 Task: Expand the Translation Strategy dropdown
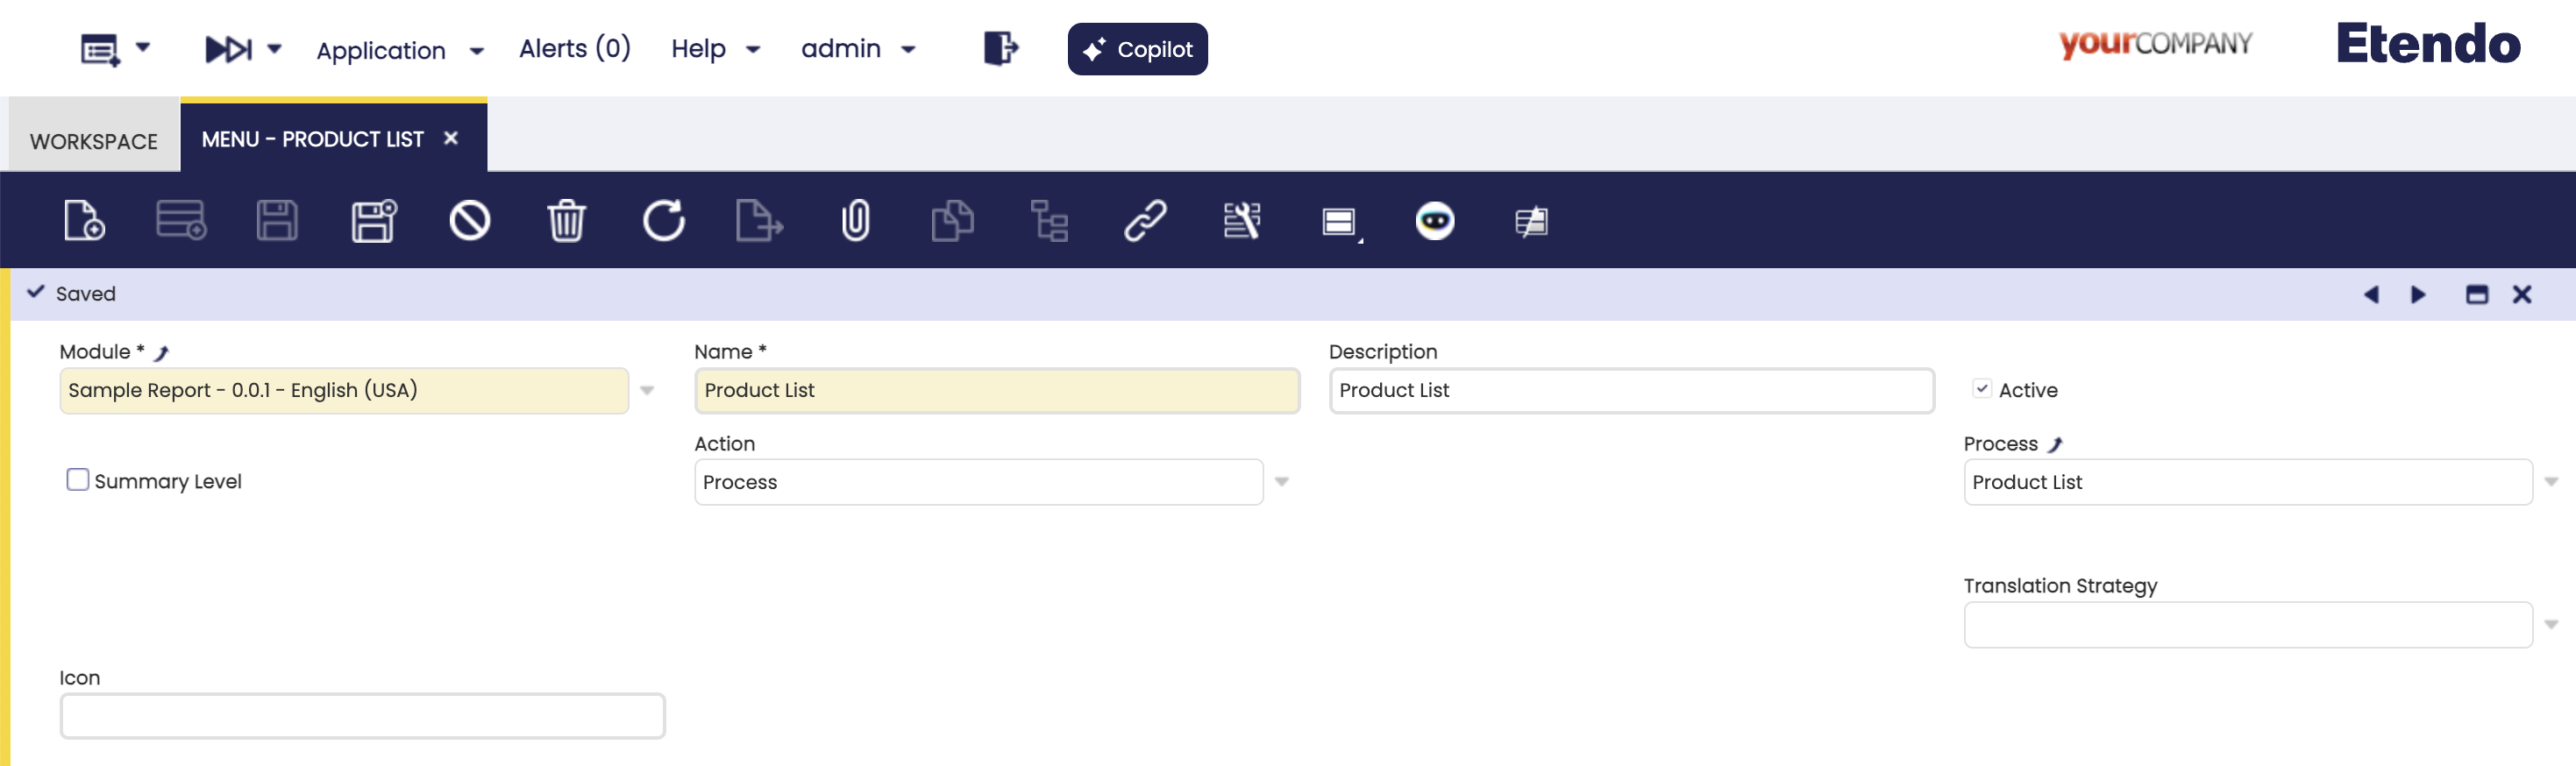pos(2550,625)
